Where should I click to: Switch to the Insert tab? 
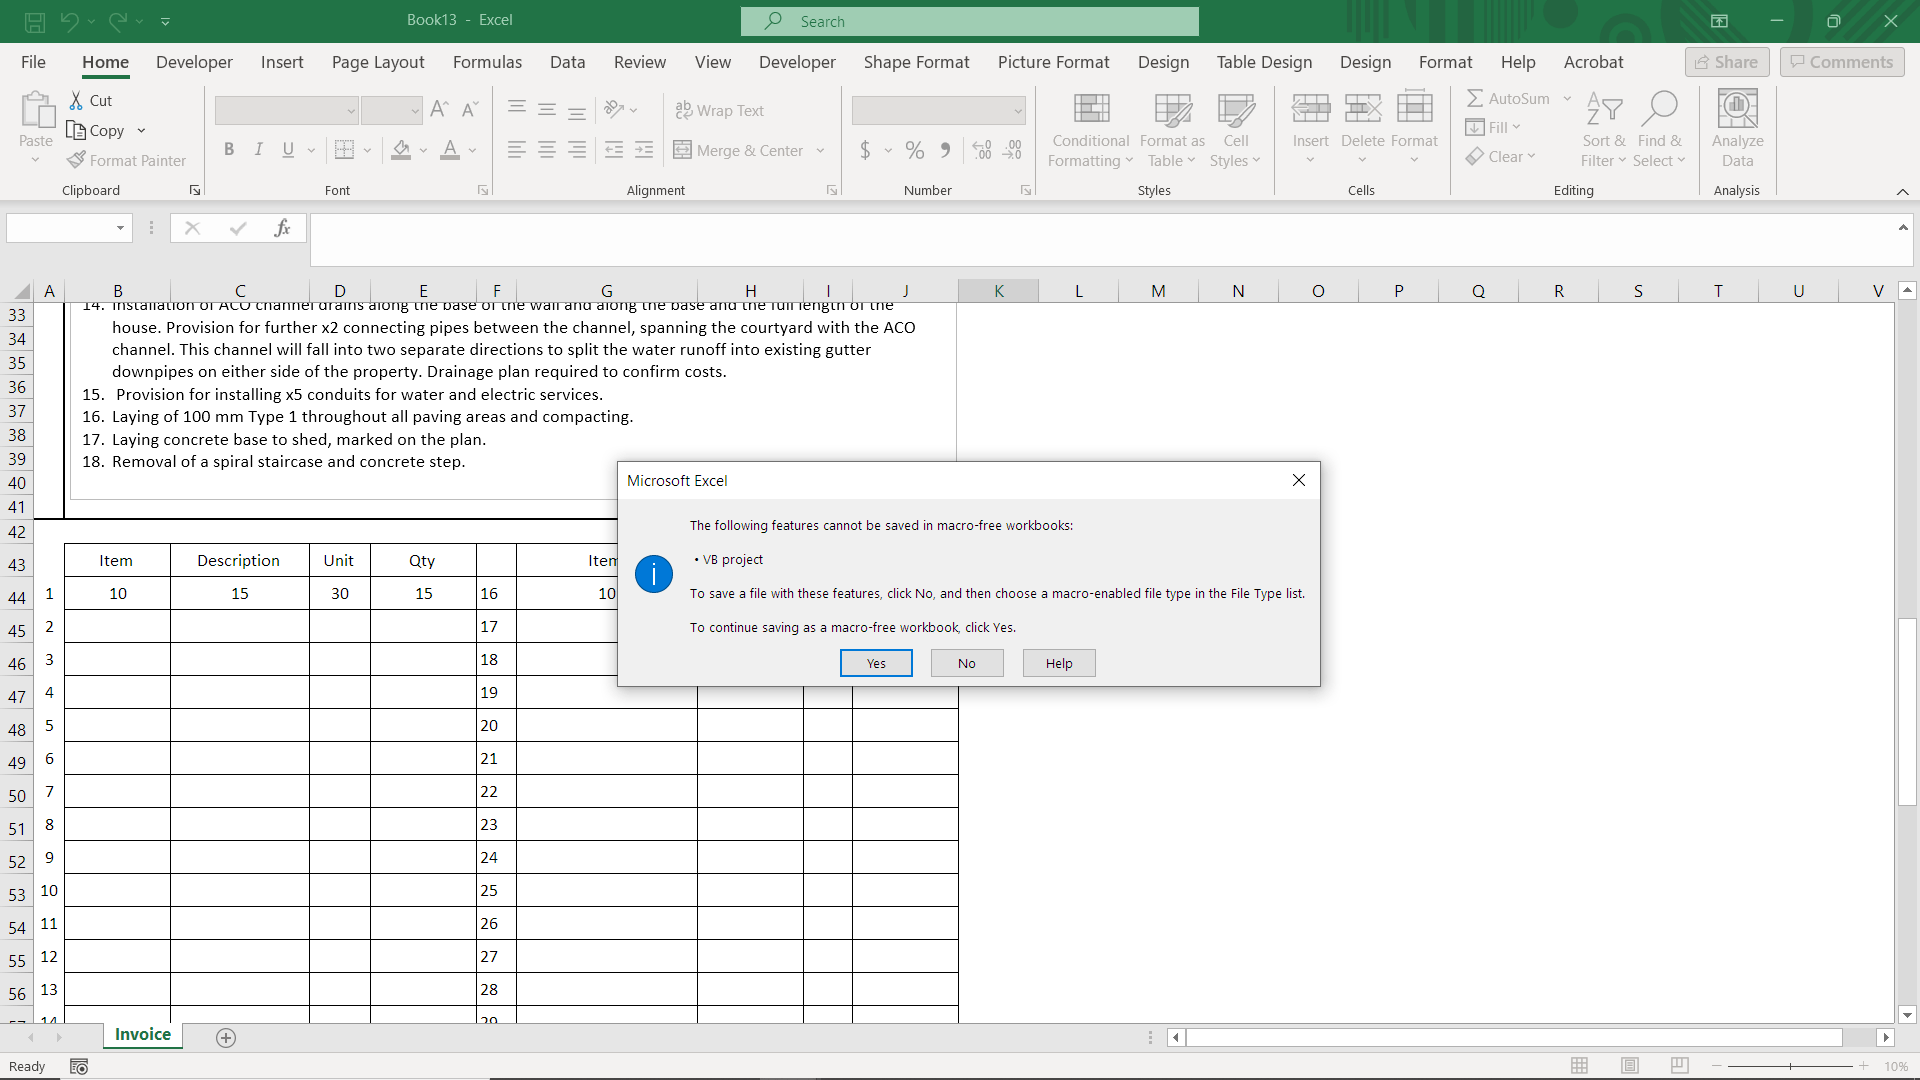(x=282, y=62)
